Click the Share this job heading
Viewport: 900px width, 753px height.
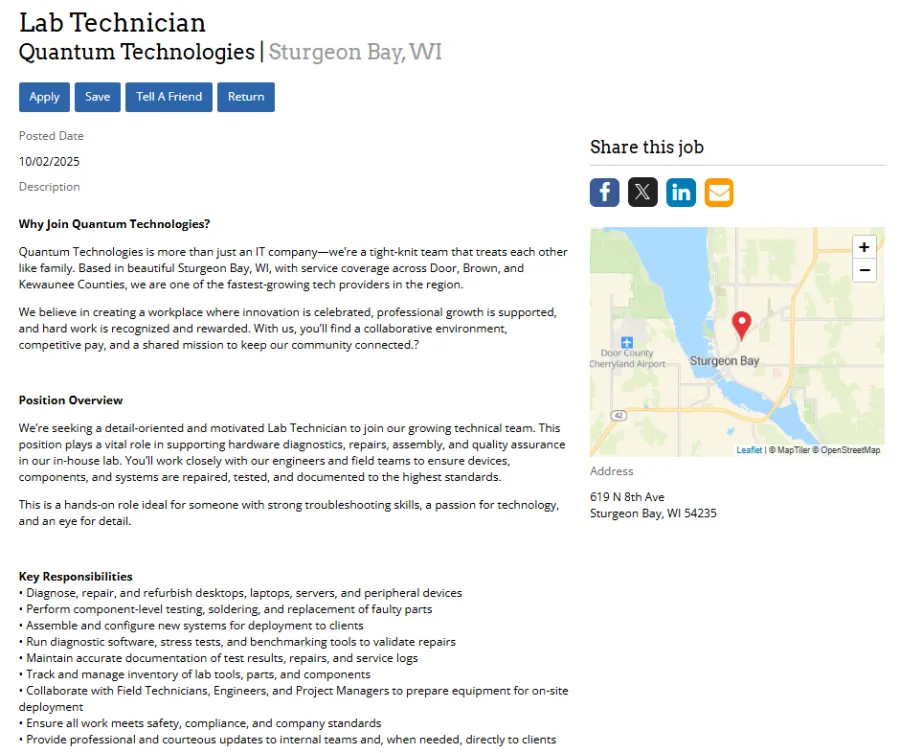[x=647, y=147]
